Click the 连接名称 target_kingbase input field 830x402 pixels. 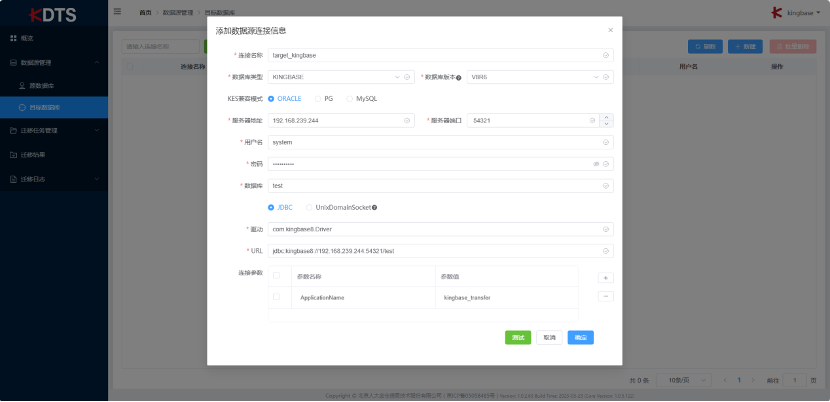[441, 55]
